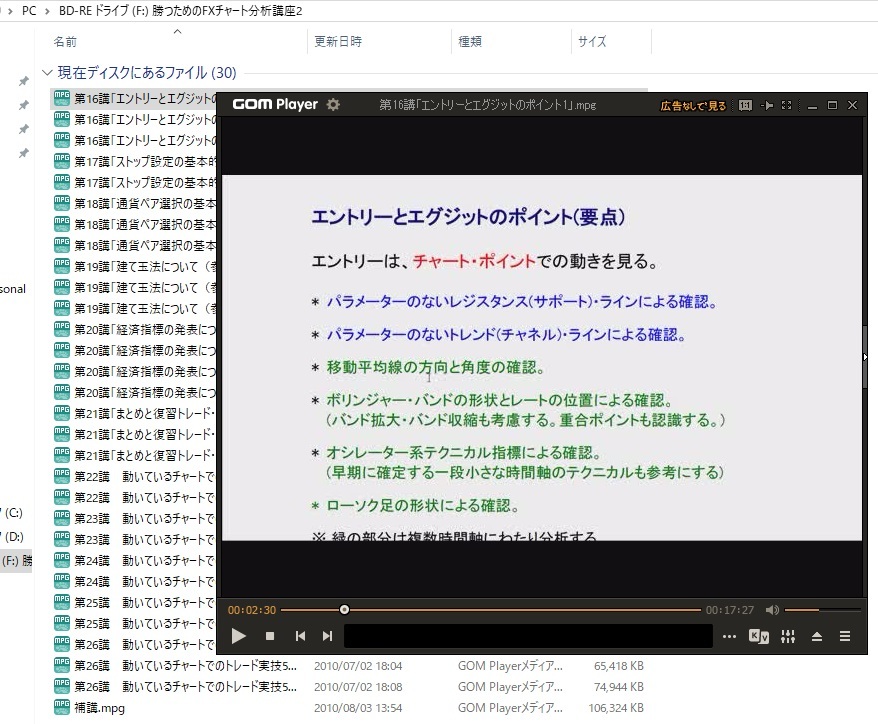878x724 pixels.
Task: Sort files by 種類 column header
Action: [x=470, y=41]
